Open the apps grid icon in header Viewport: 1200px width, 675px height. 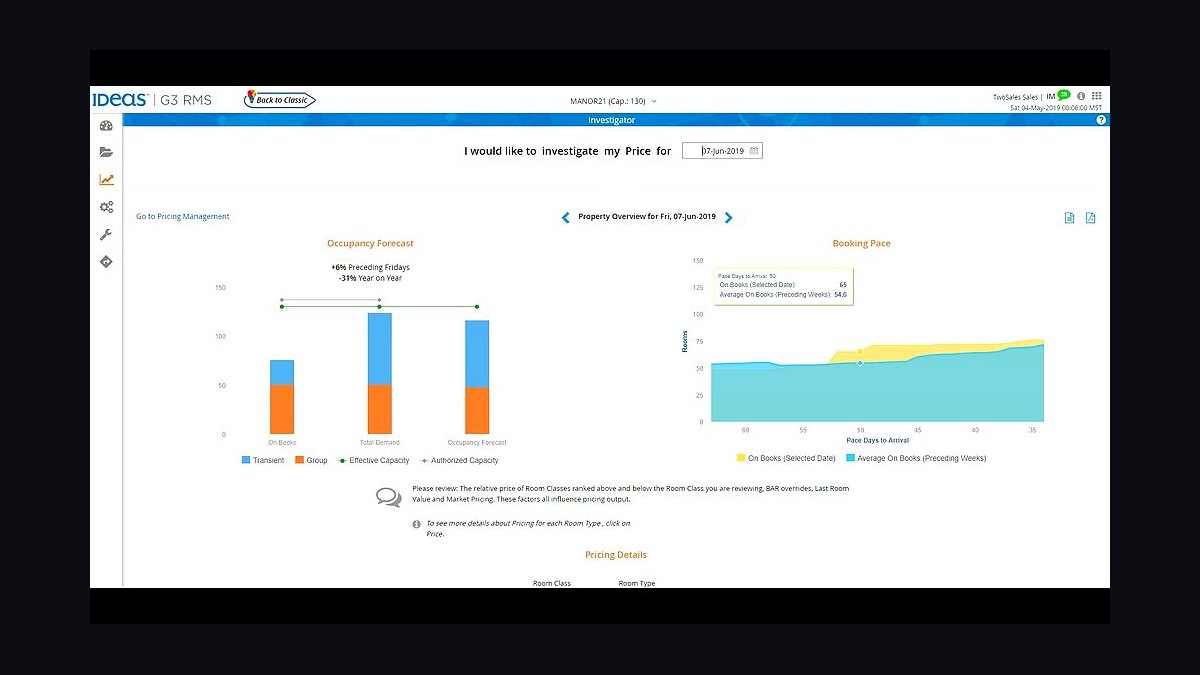pos(1096,96)
